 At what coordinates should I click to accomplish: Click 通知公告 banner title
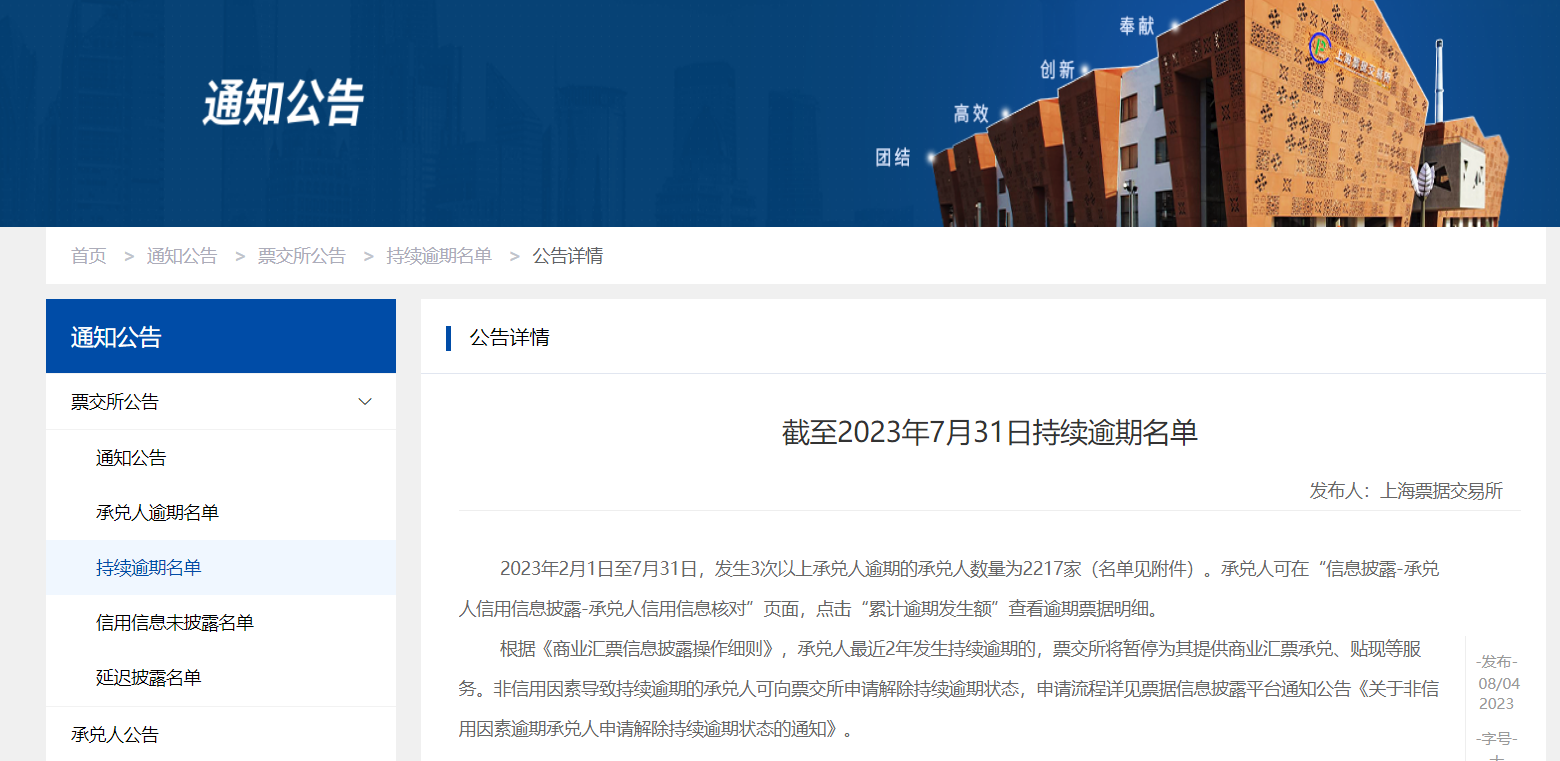point(284,103)
